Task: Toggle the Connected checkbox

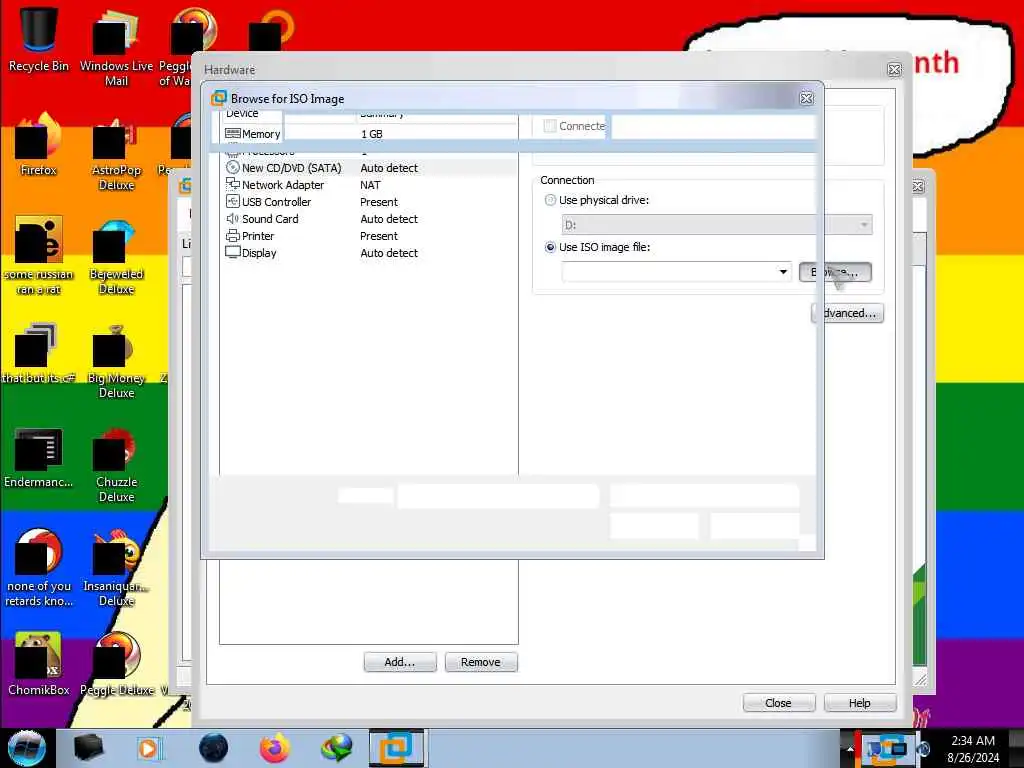Action: 550,126
